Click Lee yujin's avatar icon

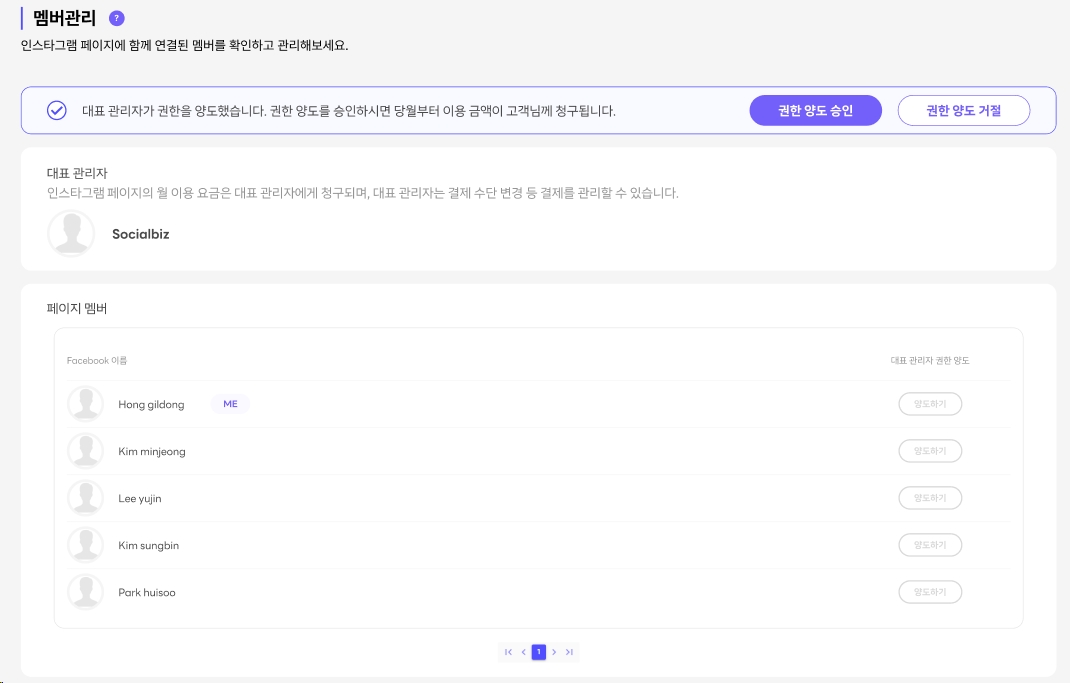click(85, 498)
